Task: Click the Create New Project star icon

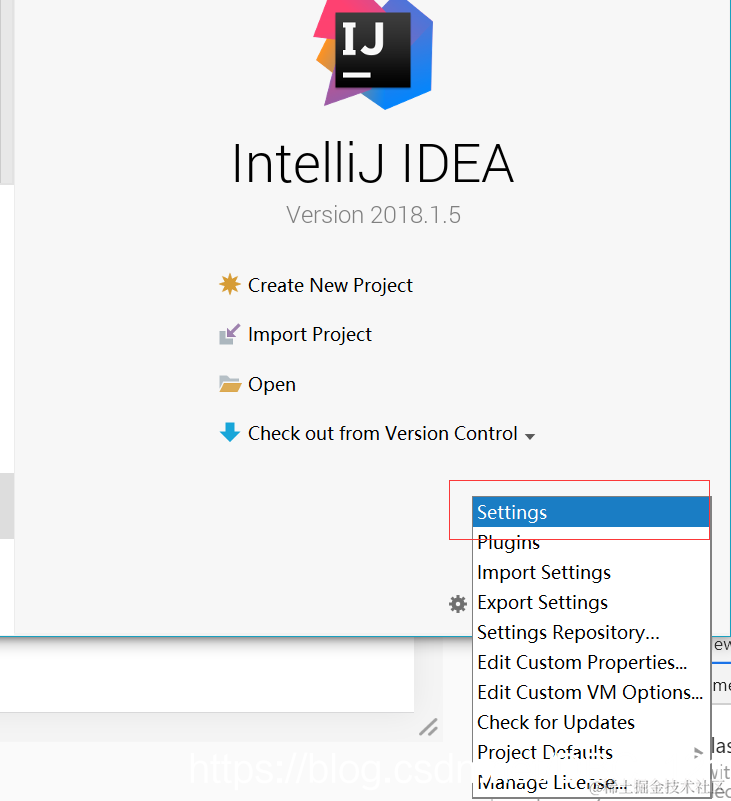Action: pyautogui.click(x=230, y=285)
